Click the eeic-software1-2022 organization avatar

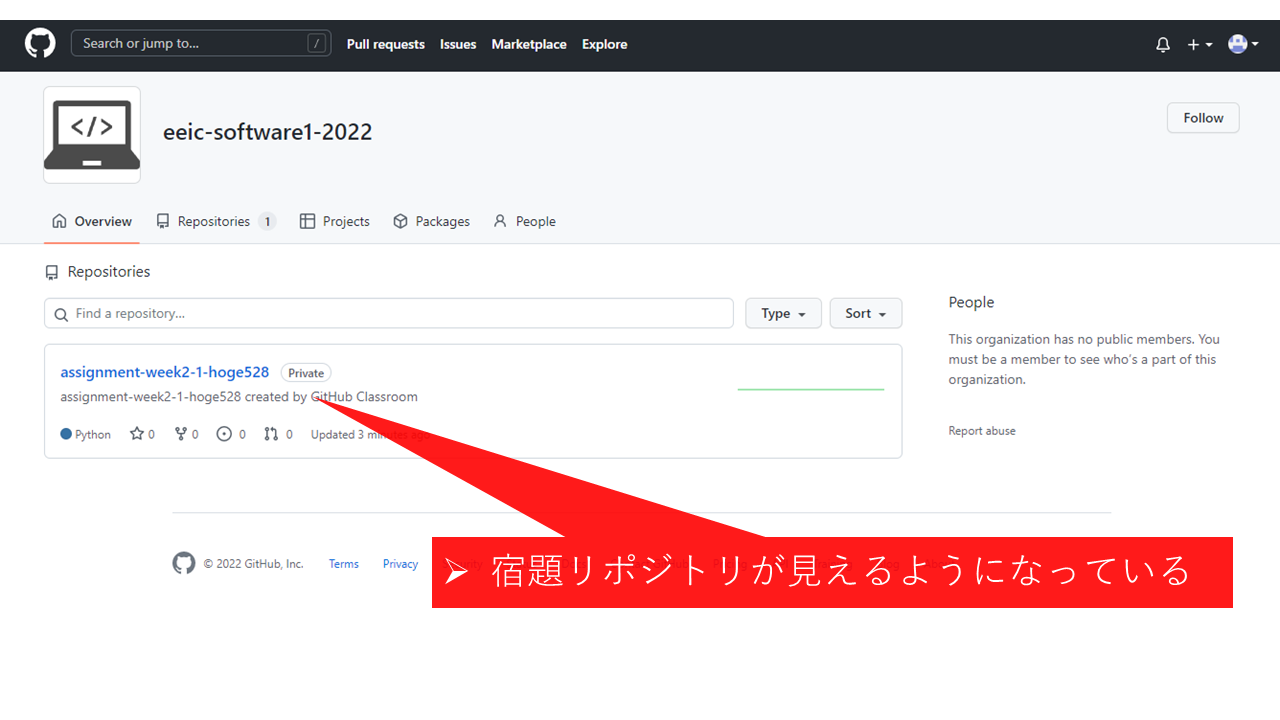(92, 135)
